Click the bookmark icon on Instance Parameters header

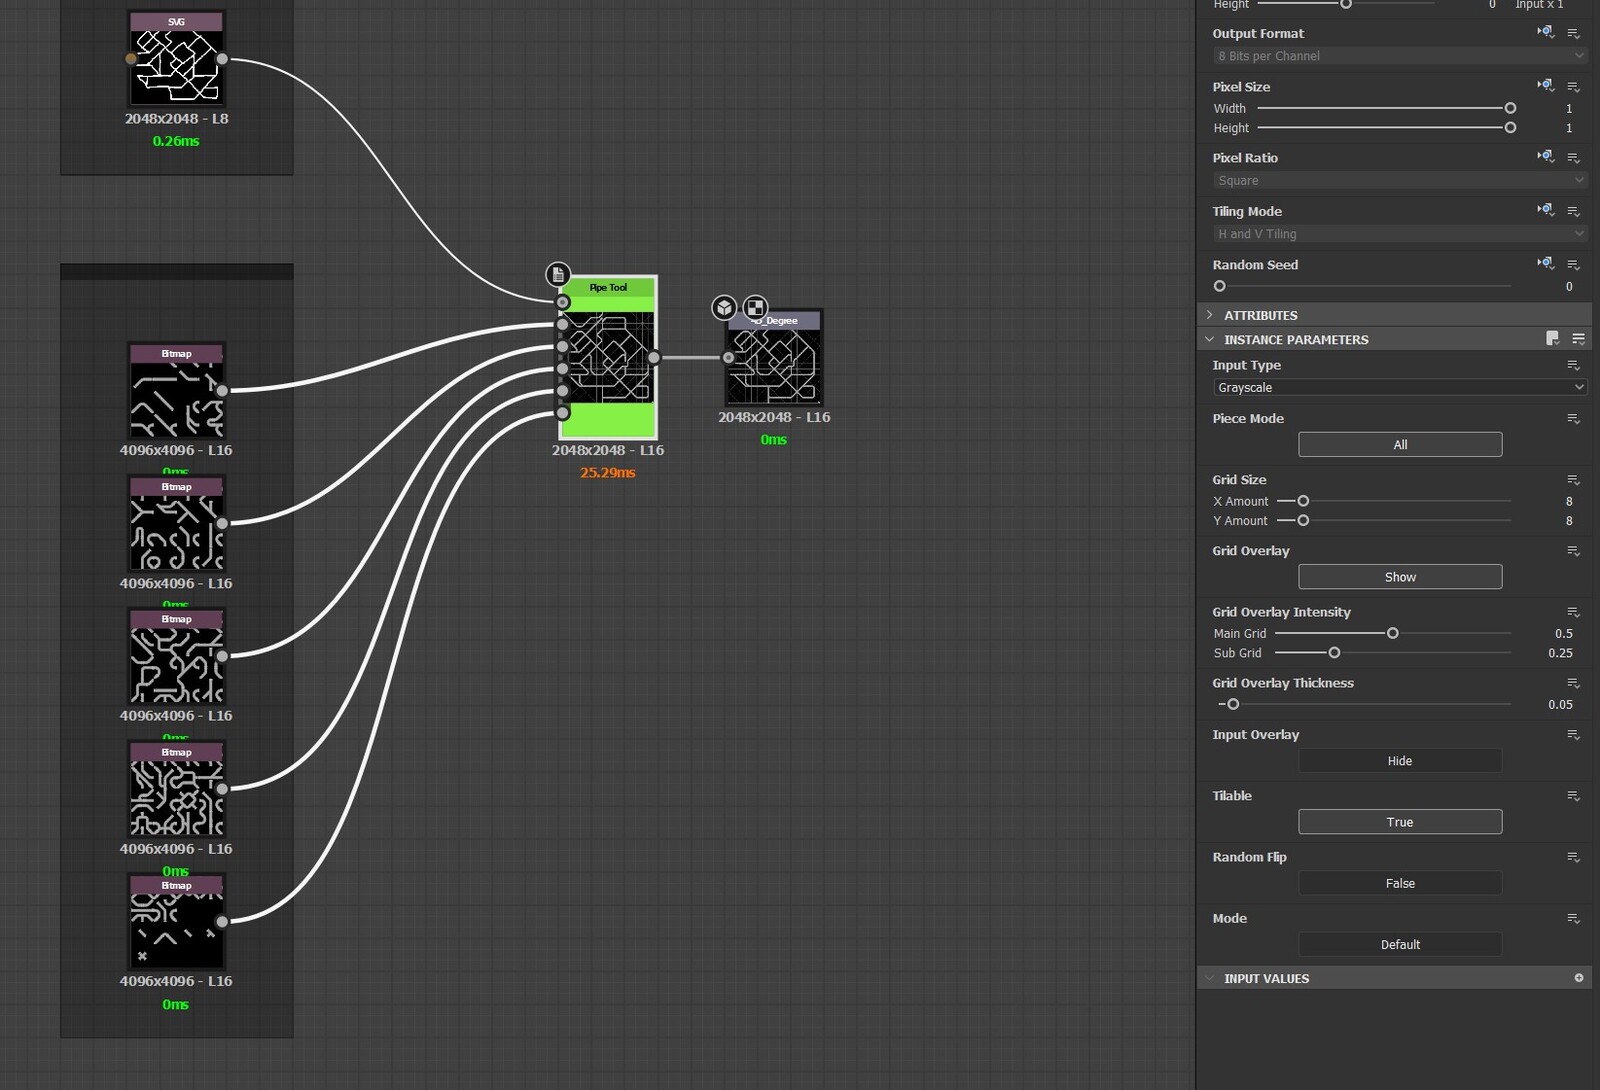[x=1553, y=339]
